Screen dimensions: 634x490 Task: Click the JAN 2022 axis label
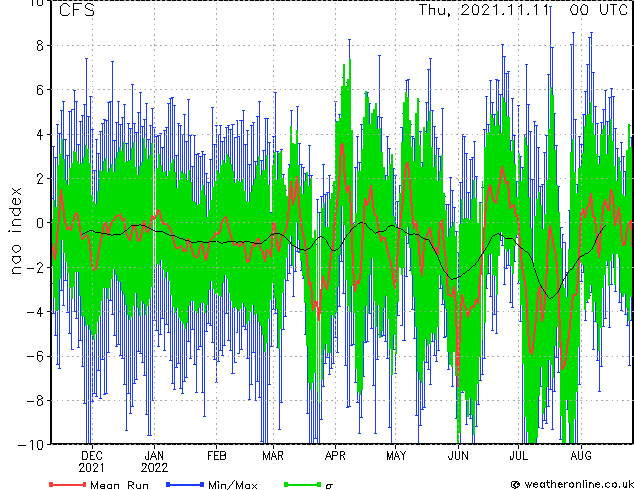(x=154, y=462)
